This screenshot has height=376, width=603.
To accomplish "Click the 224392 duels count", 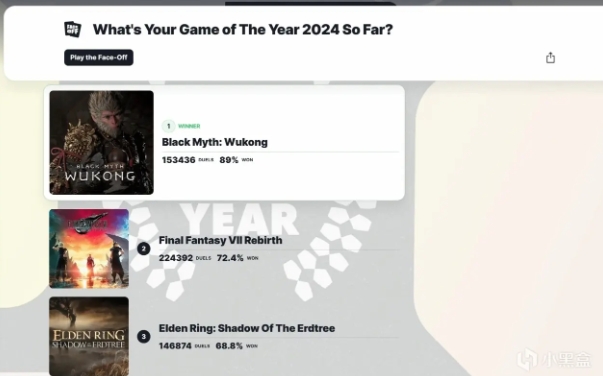I will (x=176, y=258).
